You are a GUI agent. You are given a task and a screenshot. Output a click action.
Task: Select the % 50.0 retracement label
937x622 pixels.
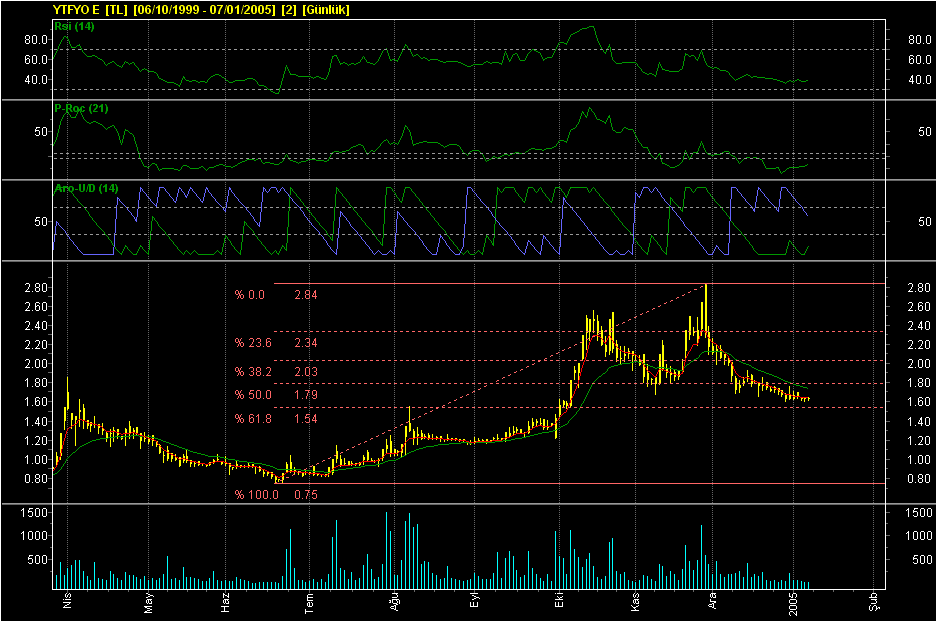253,395
